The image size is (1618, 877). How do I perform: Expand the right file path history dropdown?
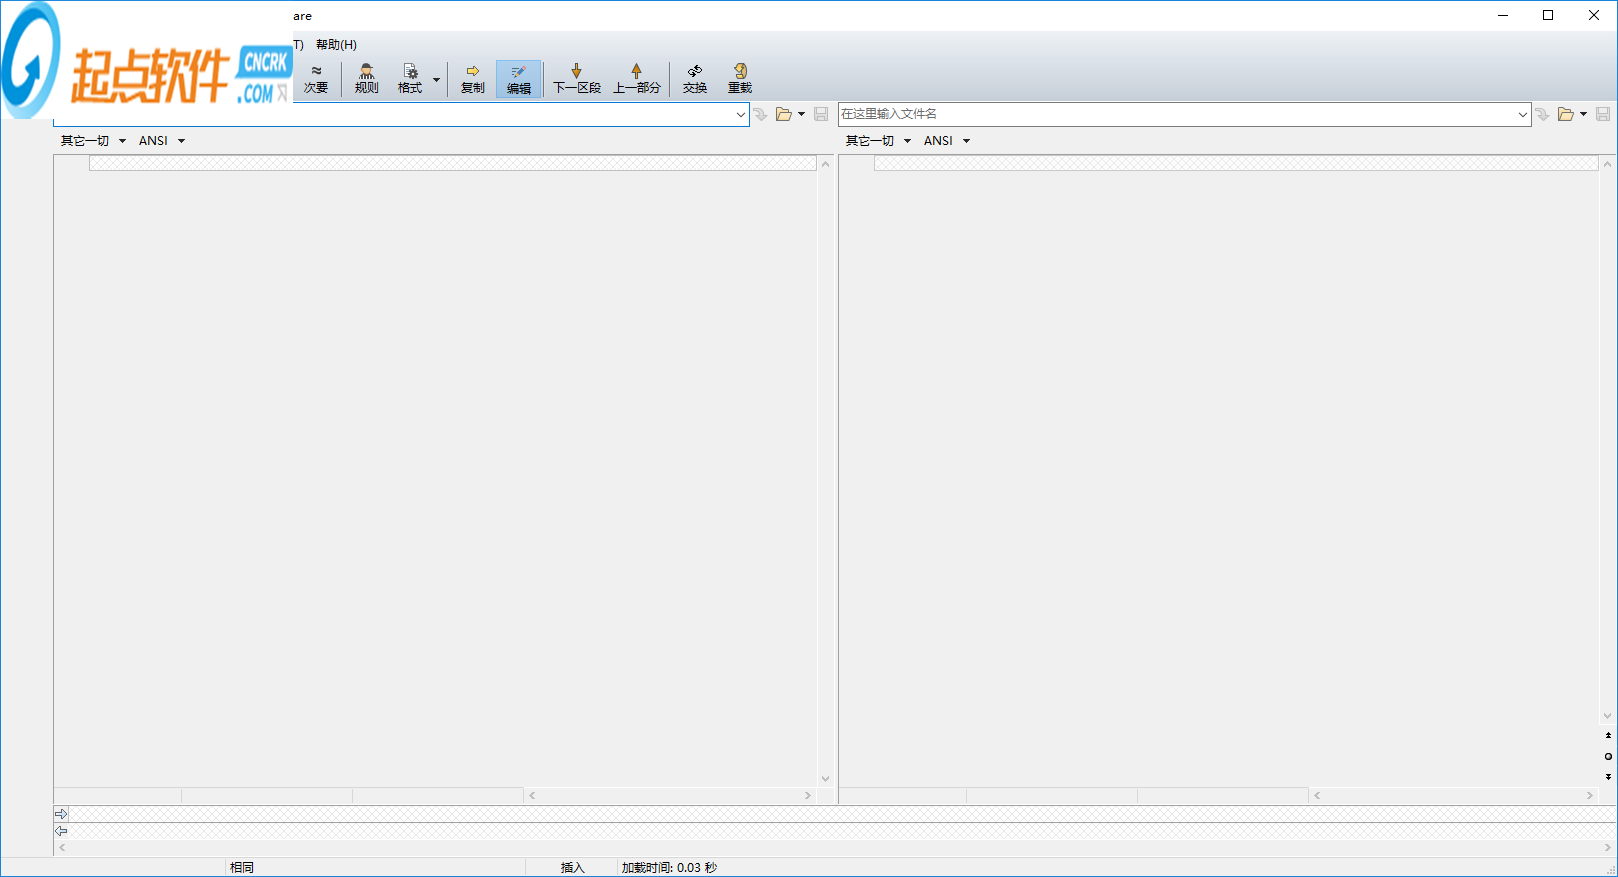(1523, 114)
